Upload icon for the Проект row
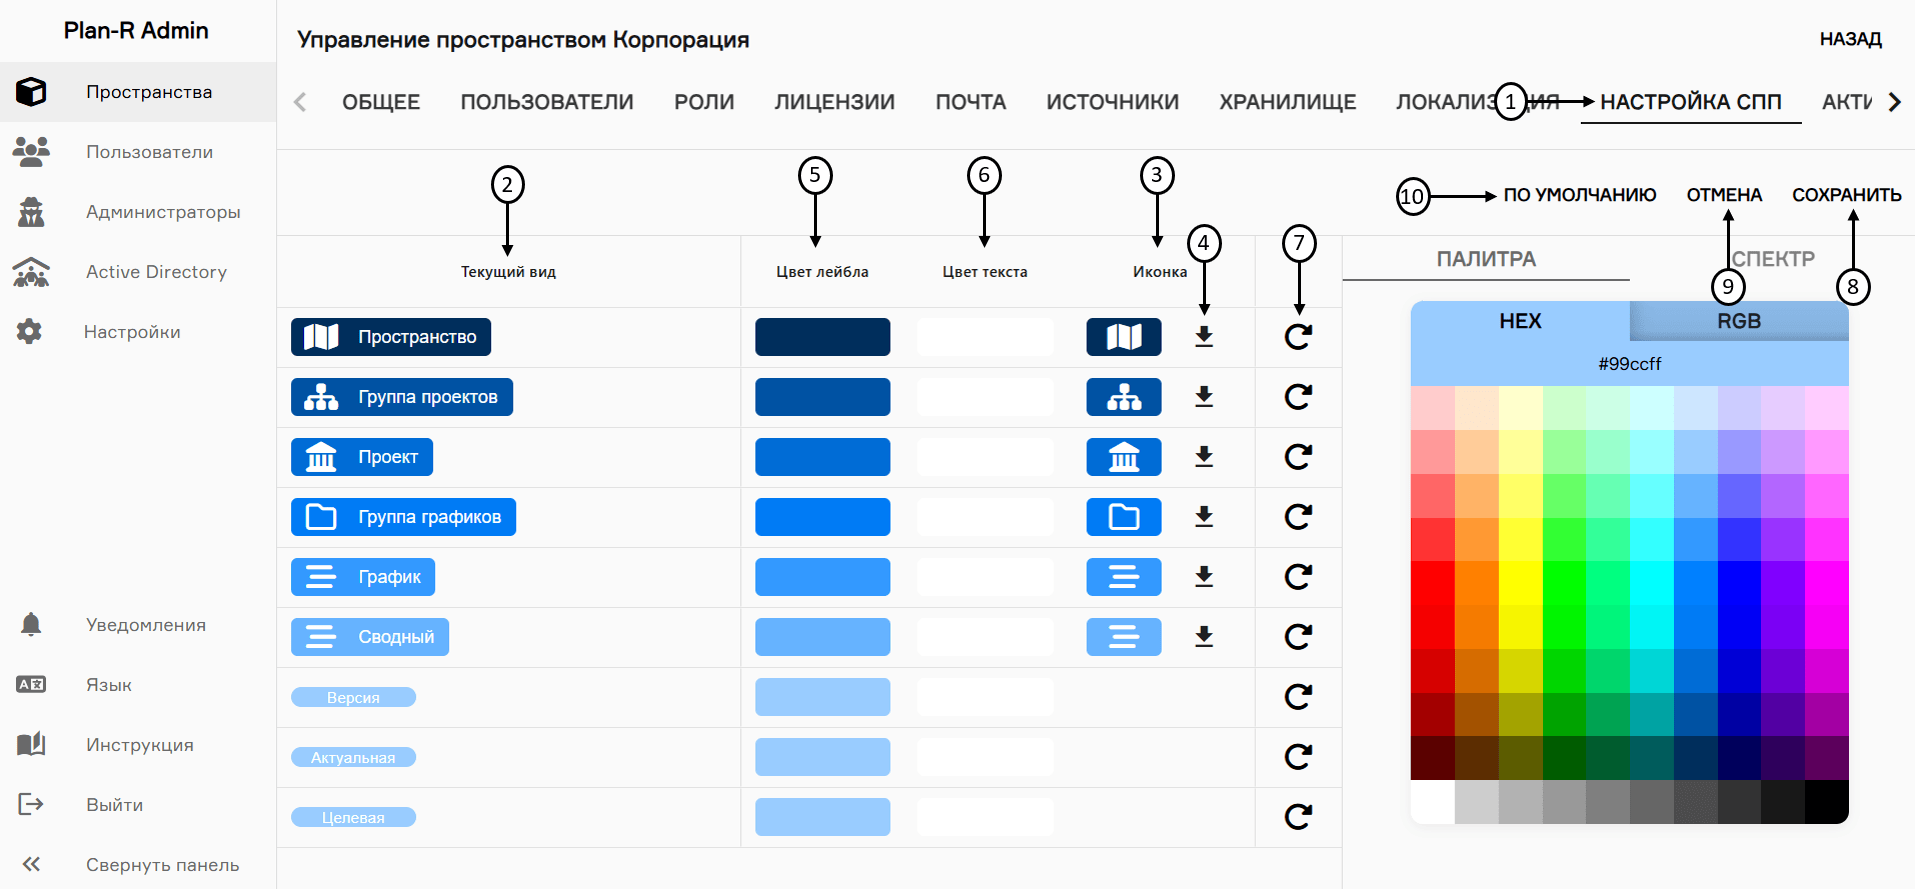Screen dimensions: 1915x891 (1203, 457)
